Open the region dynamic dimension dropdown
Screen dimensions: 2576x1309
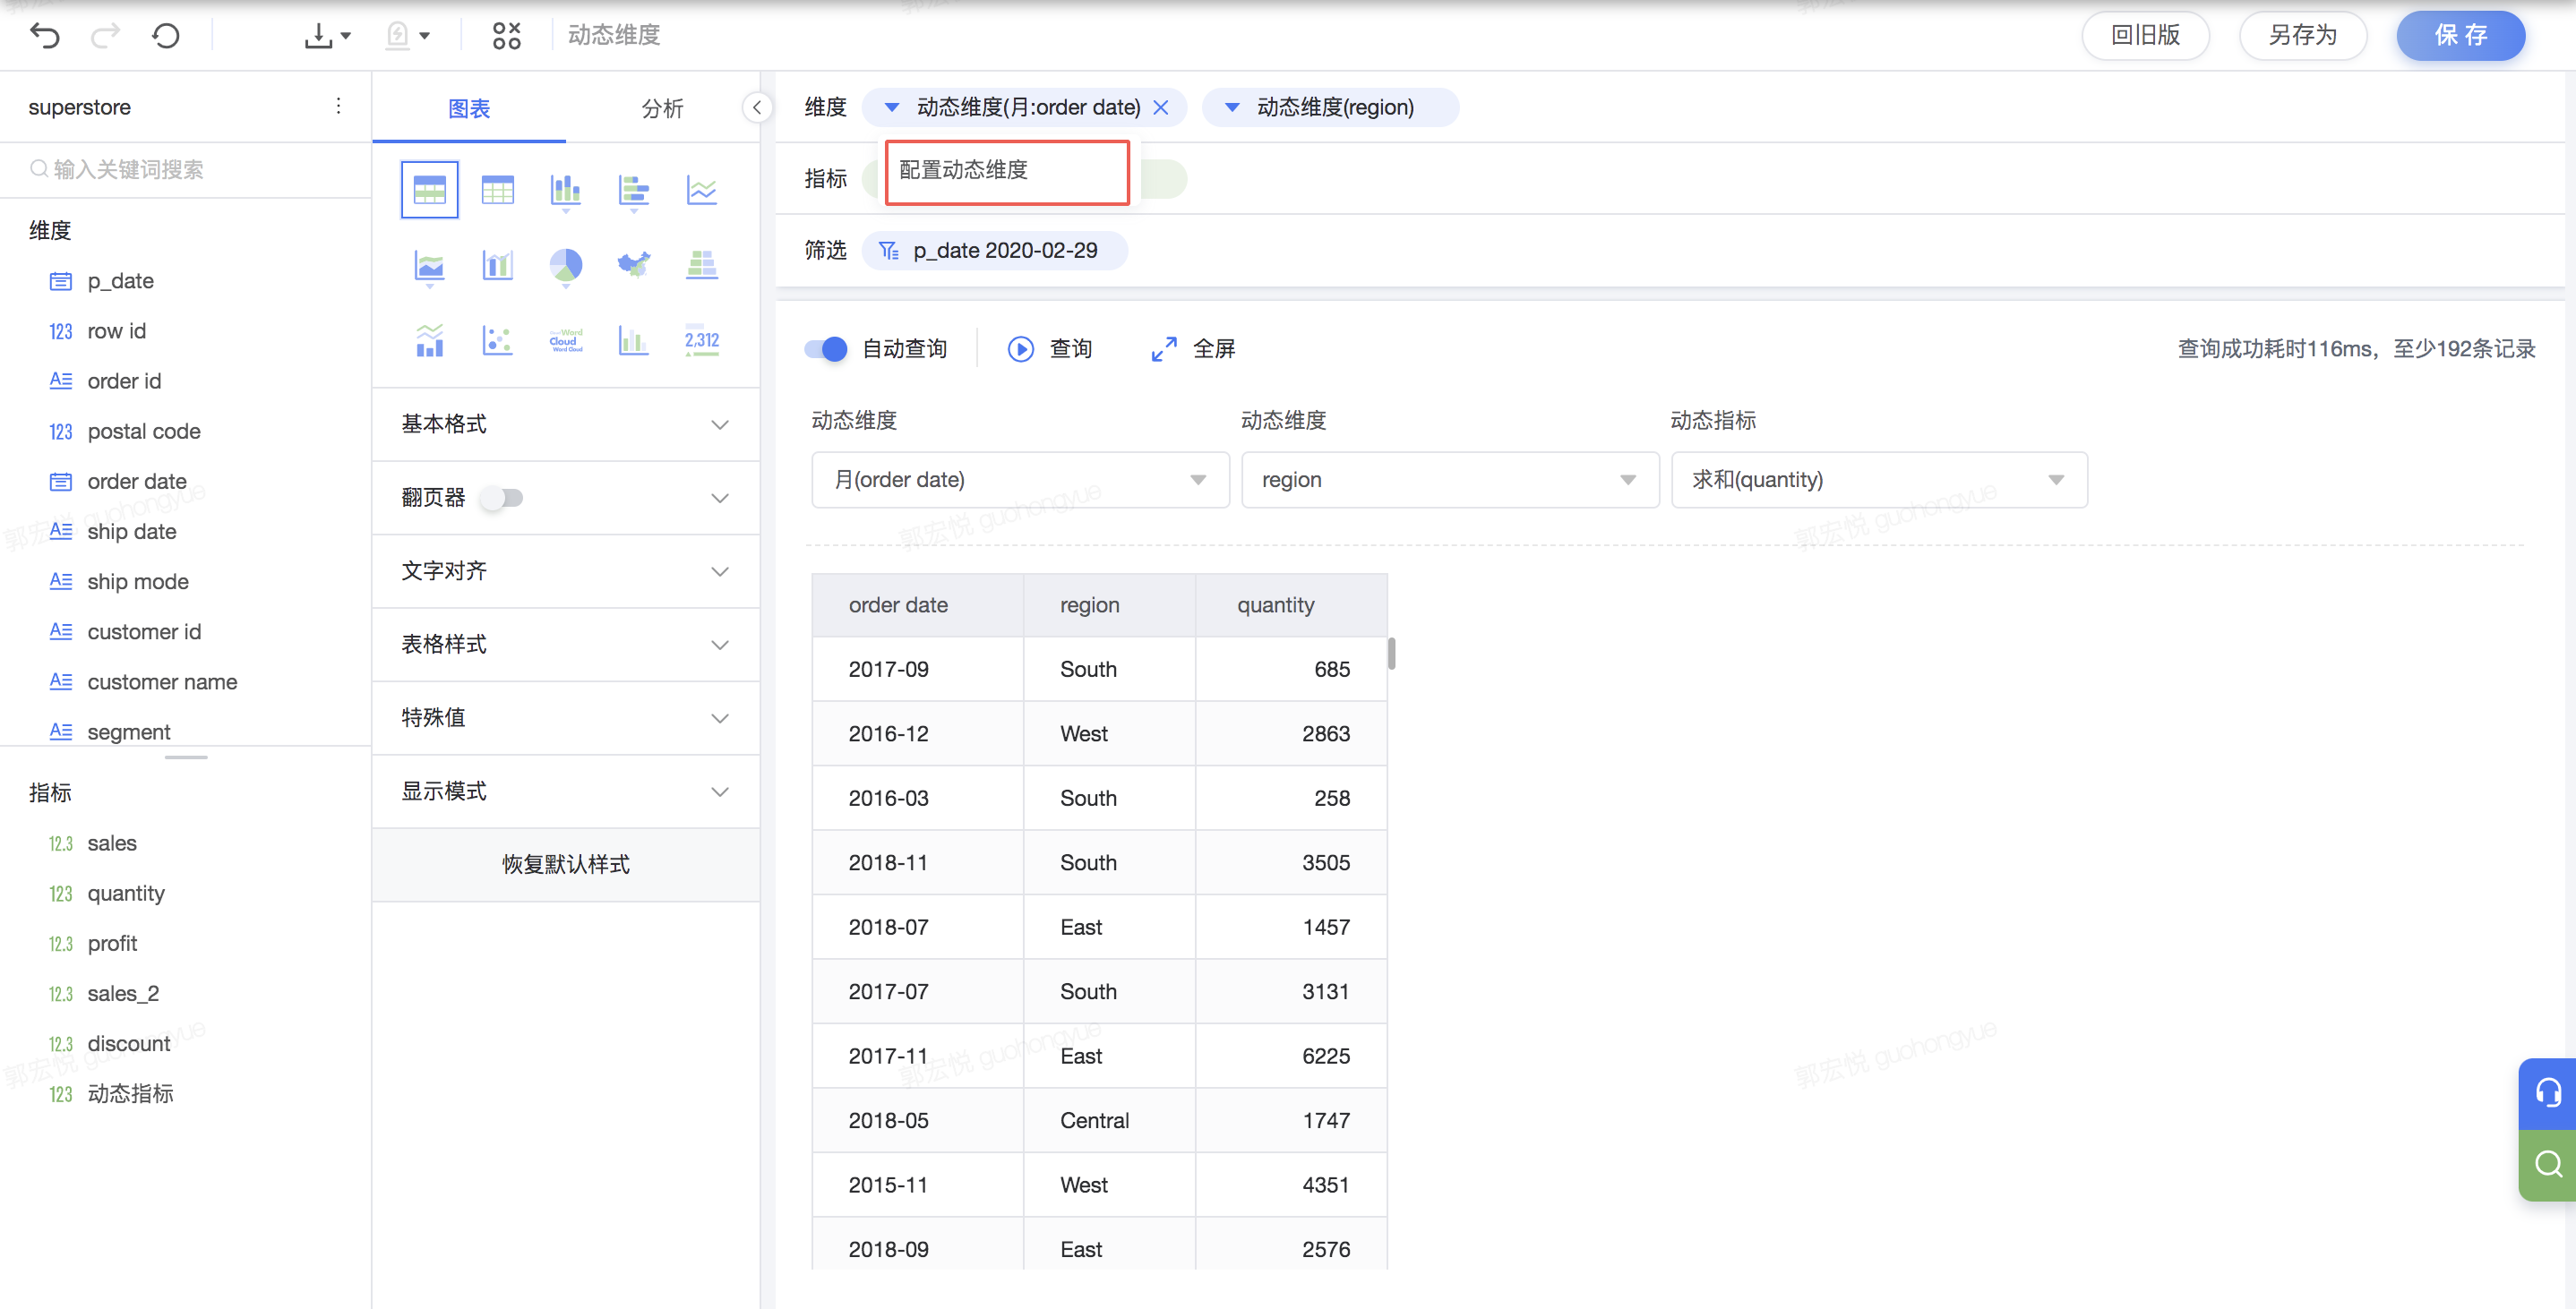click(1450, 480)
